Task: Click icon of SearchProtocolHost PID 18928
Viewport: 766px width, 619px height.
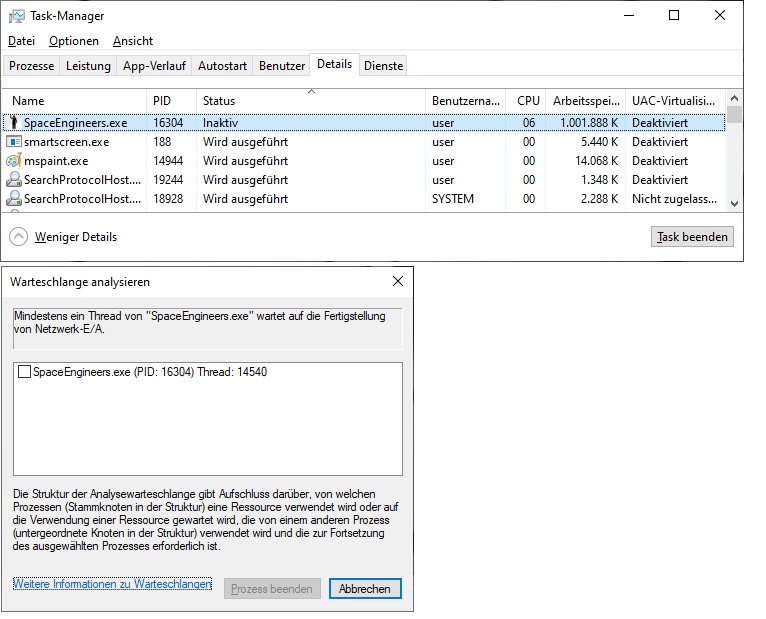Action: (14, 199)
